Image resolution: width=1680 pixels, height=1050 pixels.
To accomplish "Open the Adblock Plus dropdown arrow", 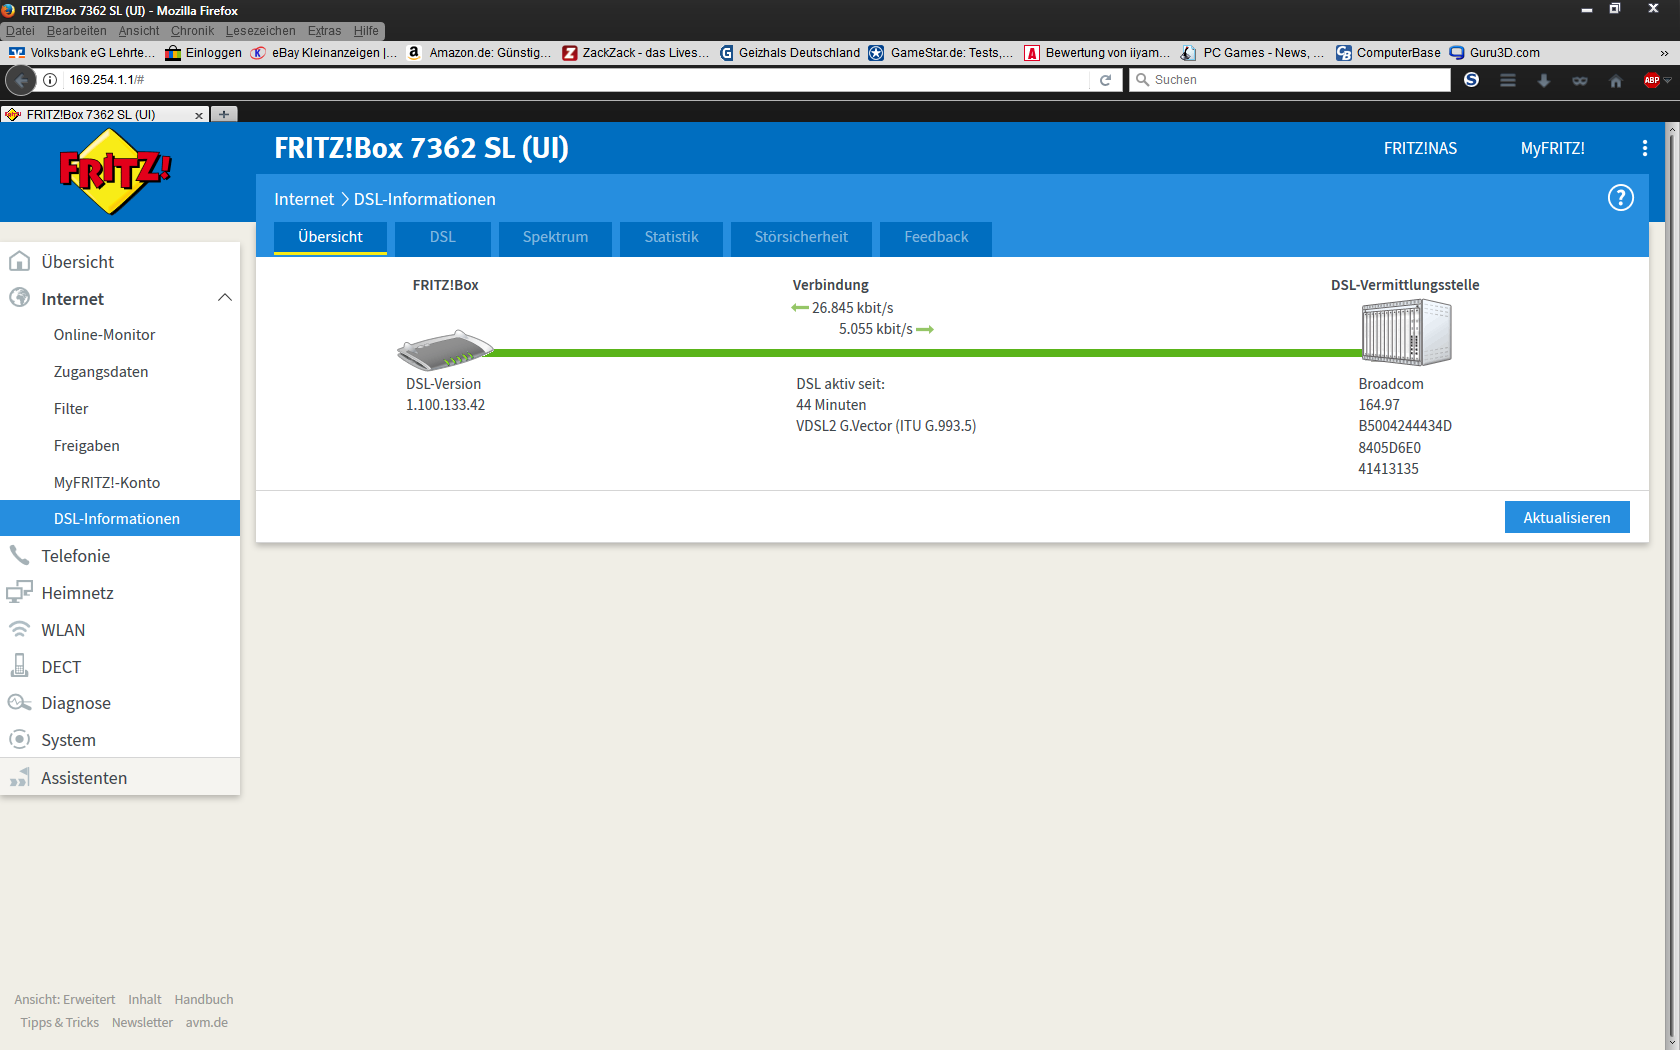I will [1667, 80].
